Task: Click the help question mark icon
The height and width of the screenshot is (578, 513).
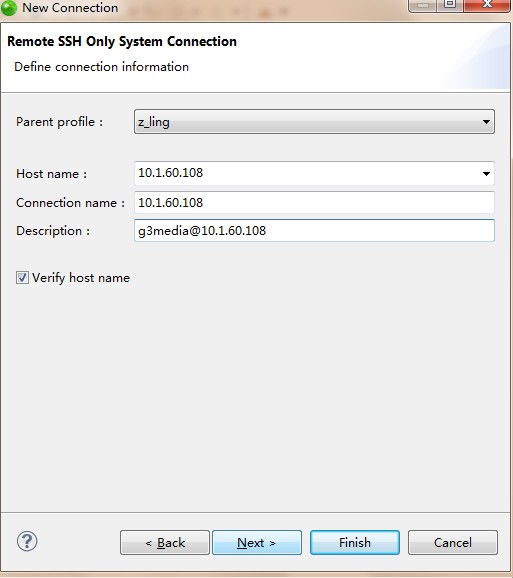Action: click(27, 542)
